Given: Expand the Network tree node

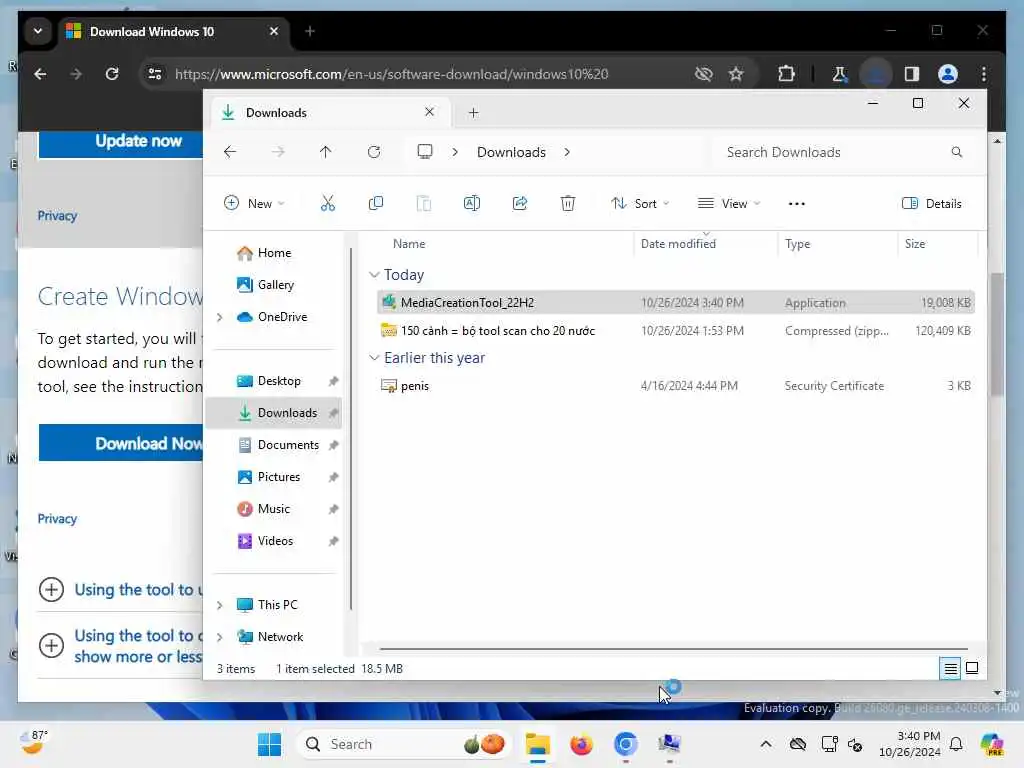Looking at the screenshot, I should (x=219, y=637).
